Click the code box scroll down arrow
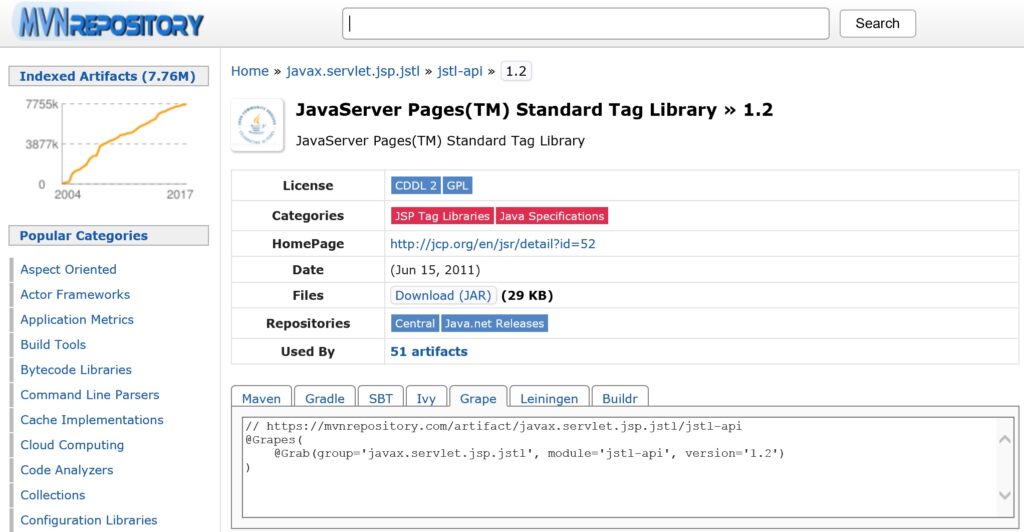The image size is (1024, 532). [1004, 495]
